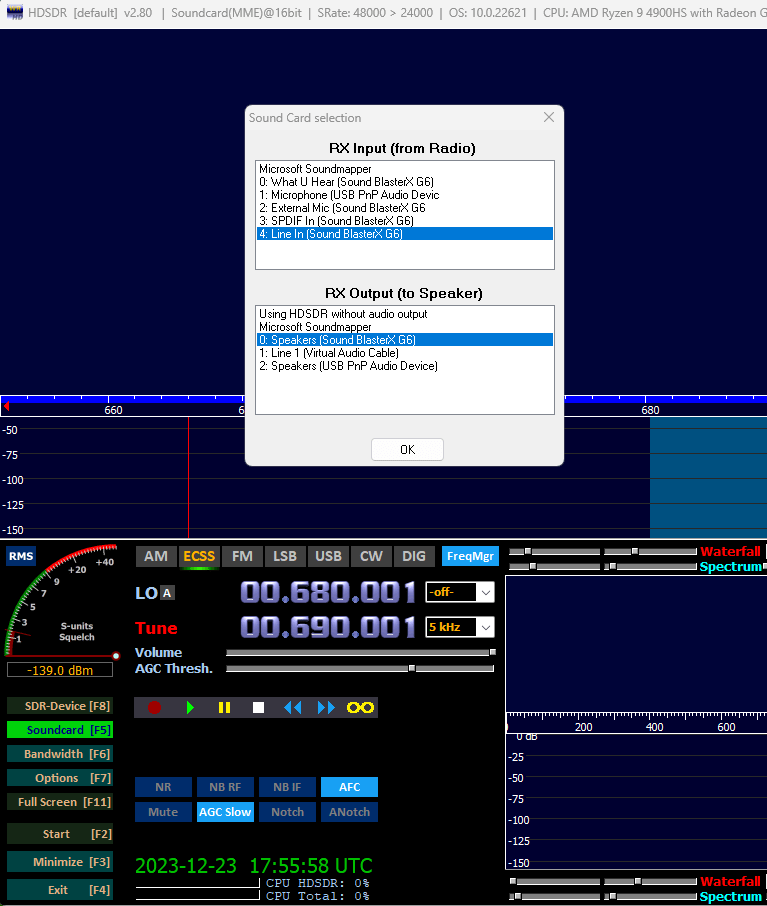Click the Soundcard [F5] button
The height and width of the screenshot is (906, 767).
pyautogui.click(x=60, y=730)
